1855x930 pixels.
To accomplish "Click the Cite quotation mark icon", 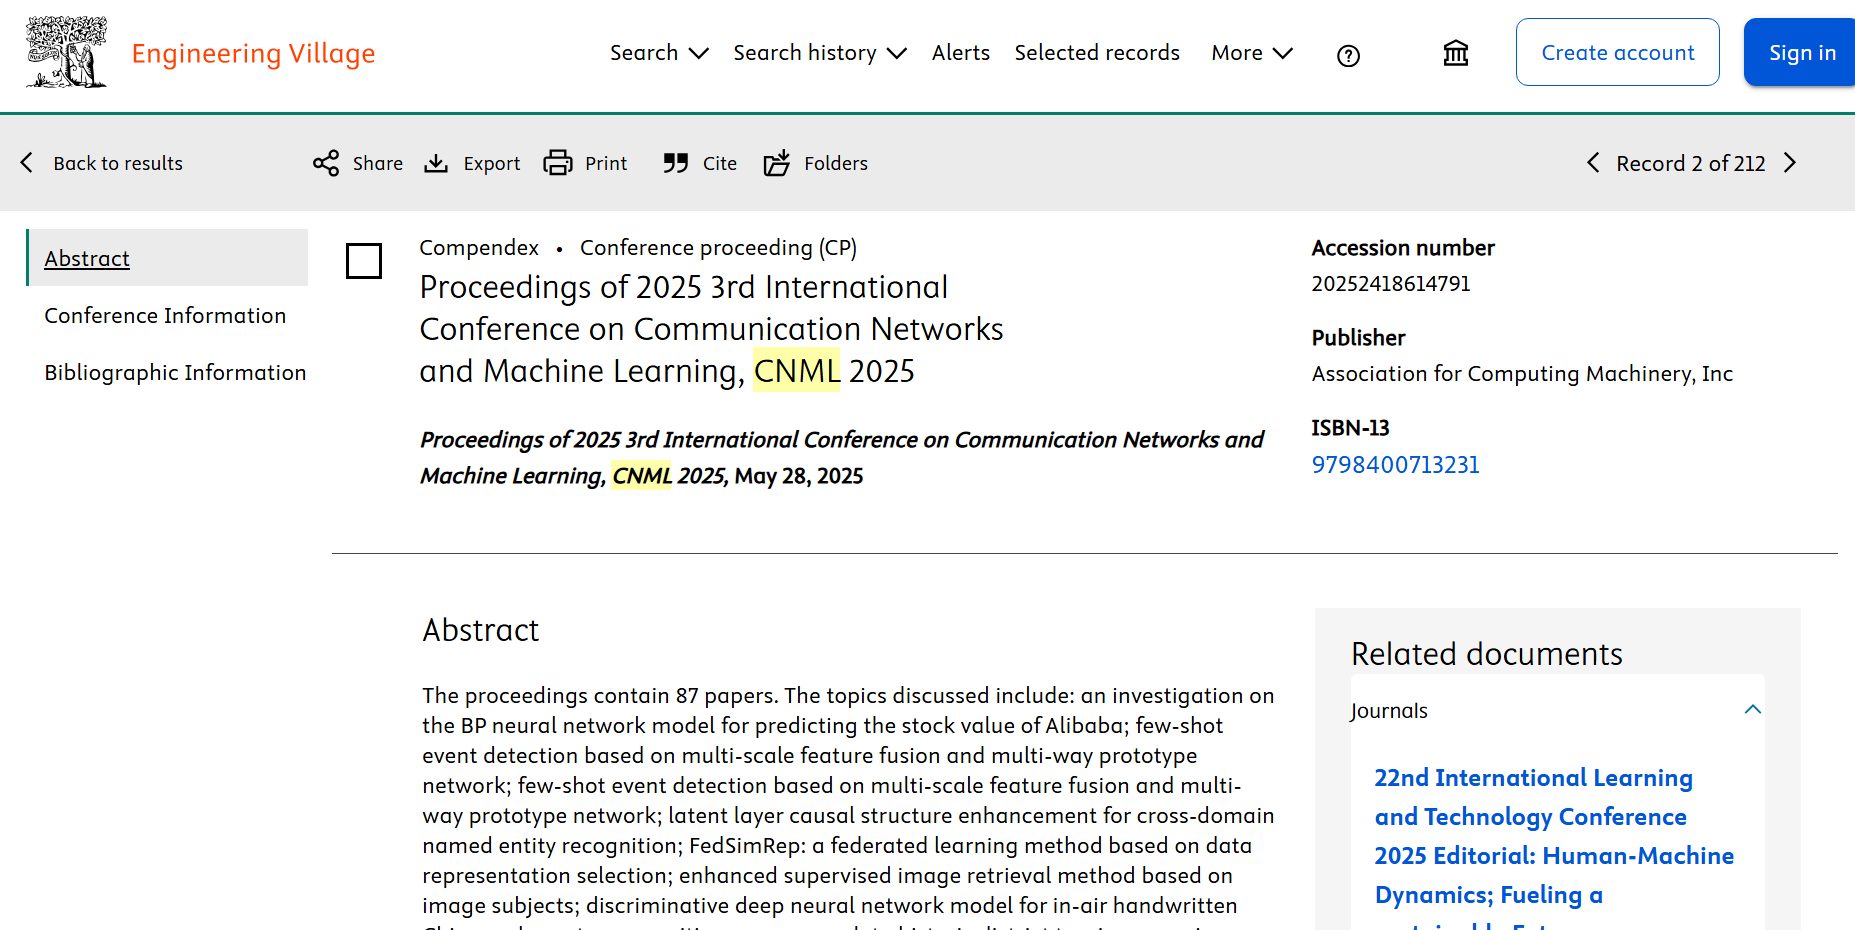I will click(676, 163).
